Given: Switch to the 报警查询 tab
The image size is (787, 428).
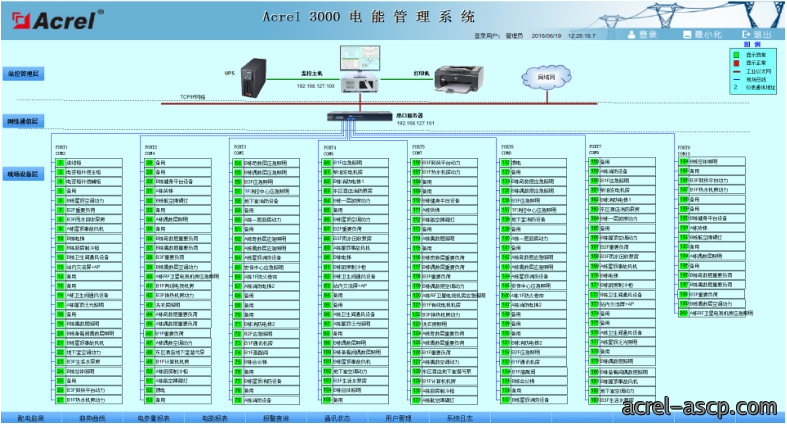Looking at the screenshot, I should (276, 418).
